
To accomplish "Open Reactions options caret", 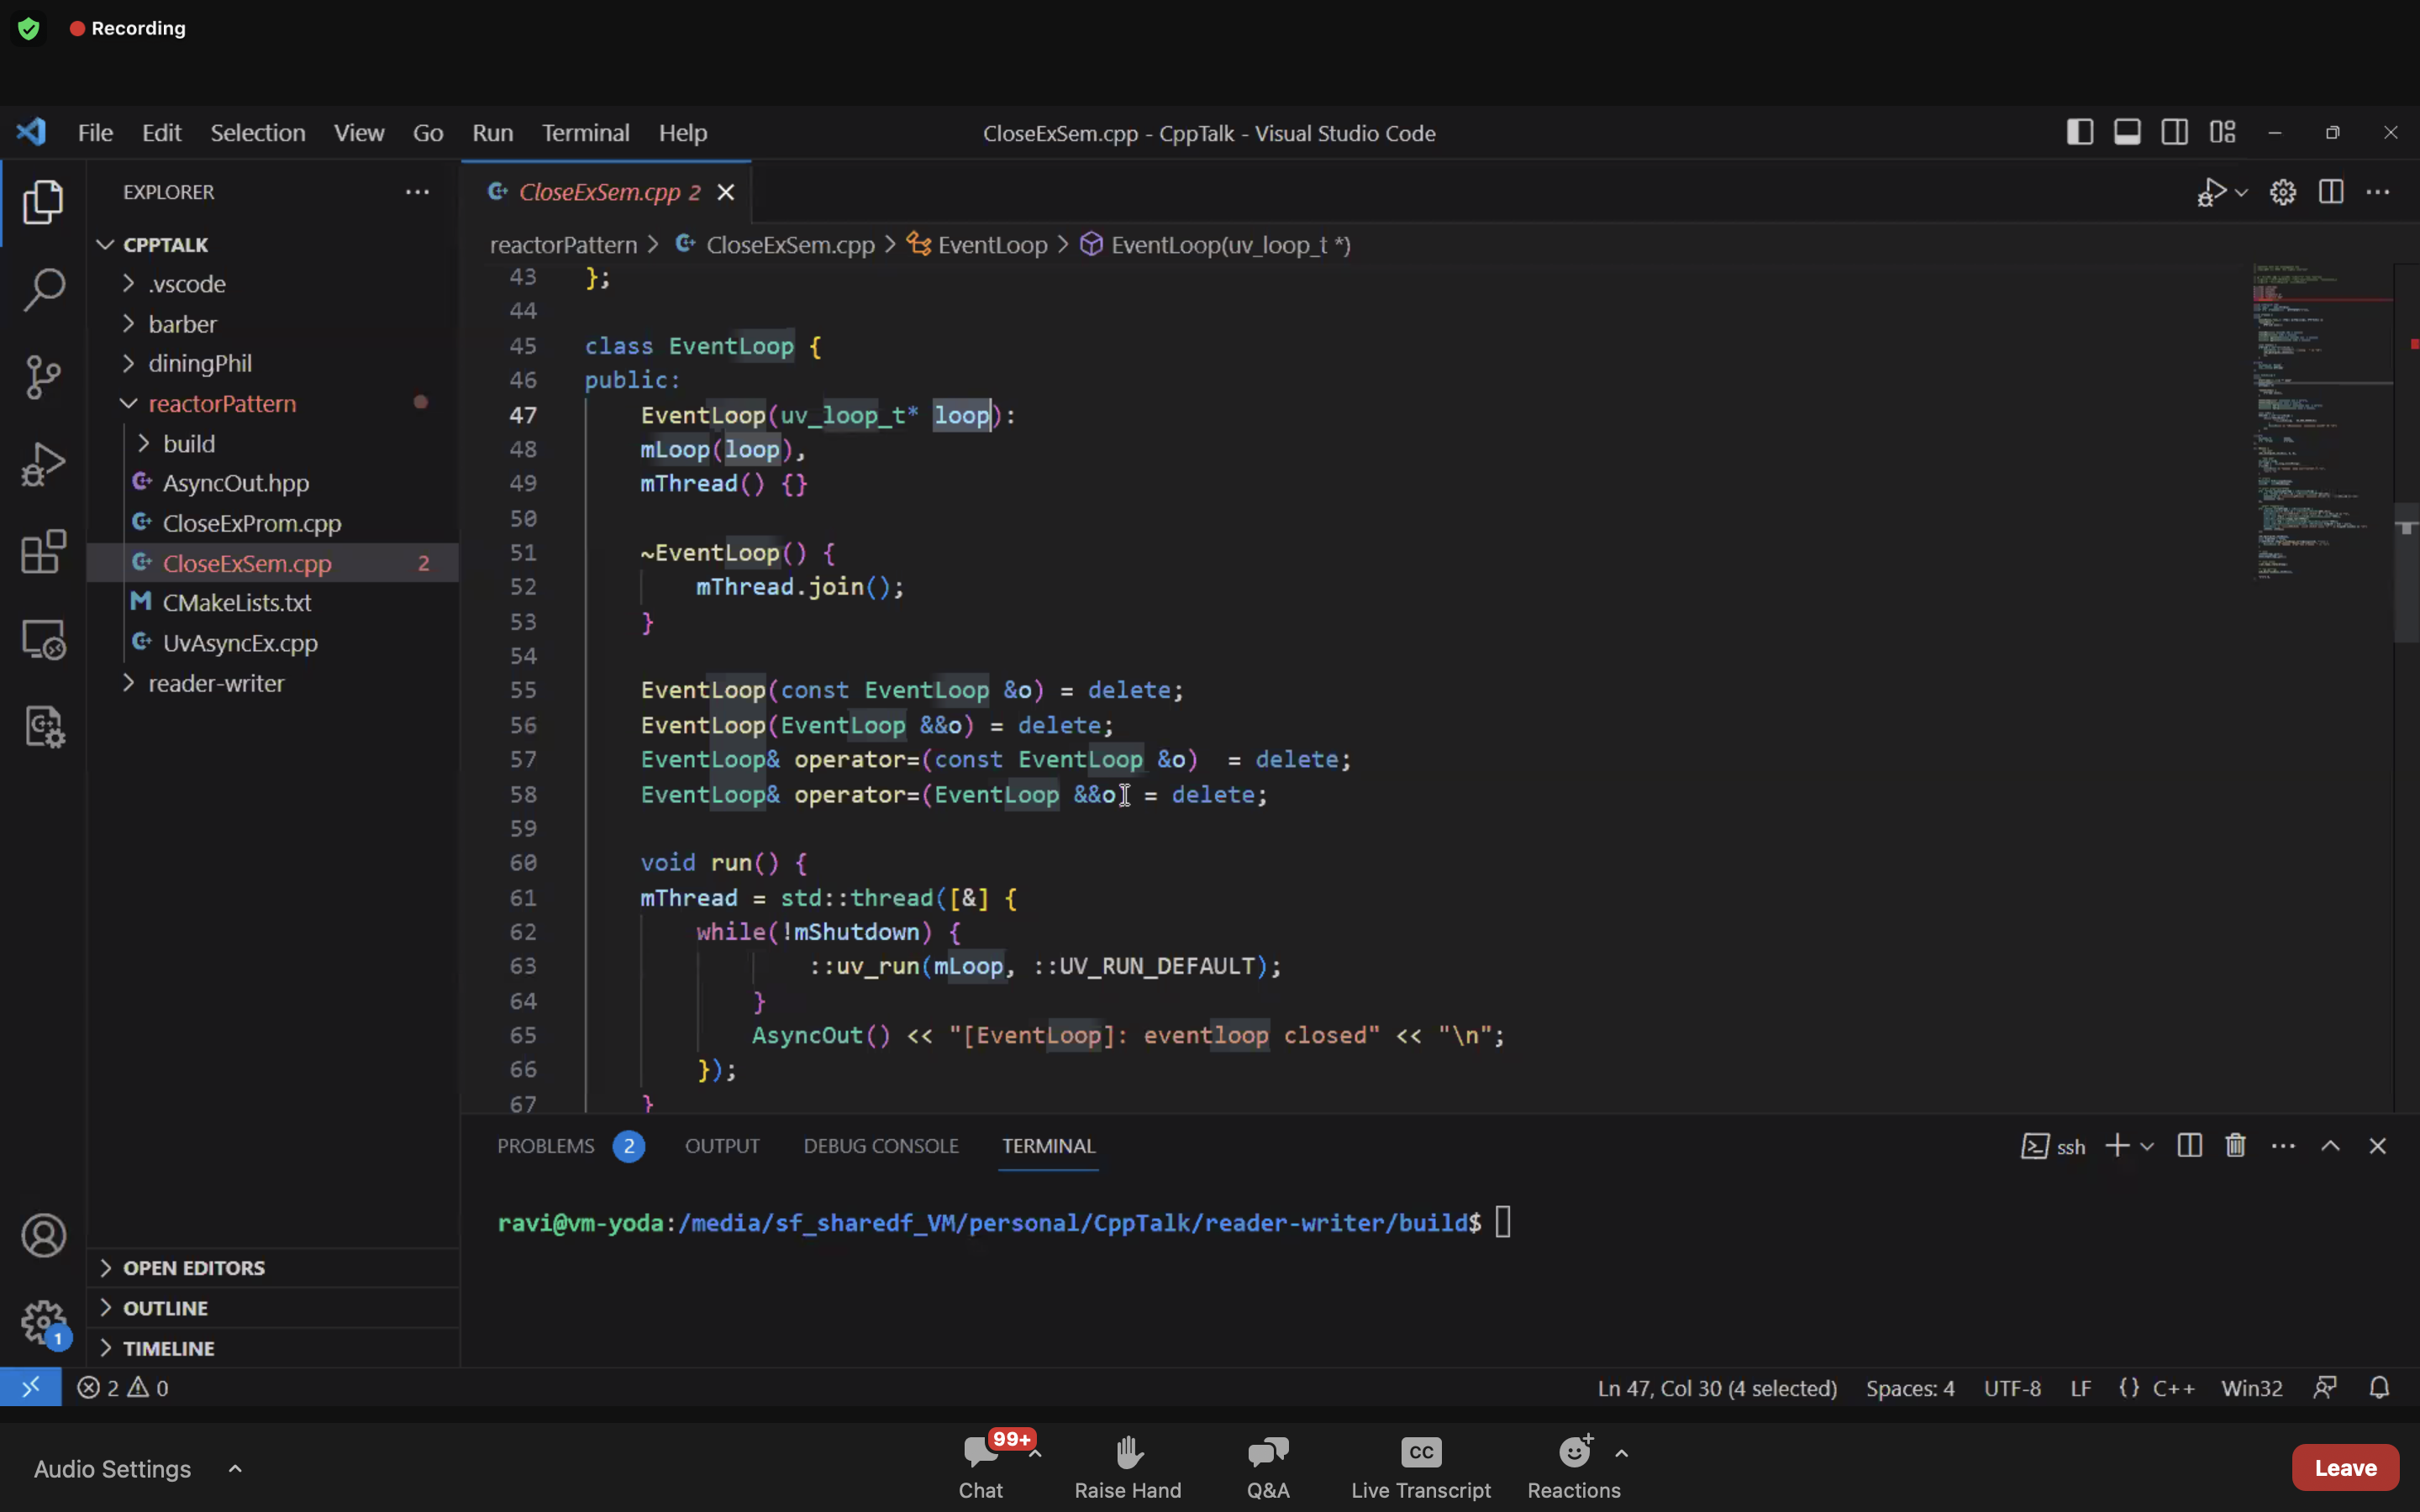I will click(1621, 1453).
